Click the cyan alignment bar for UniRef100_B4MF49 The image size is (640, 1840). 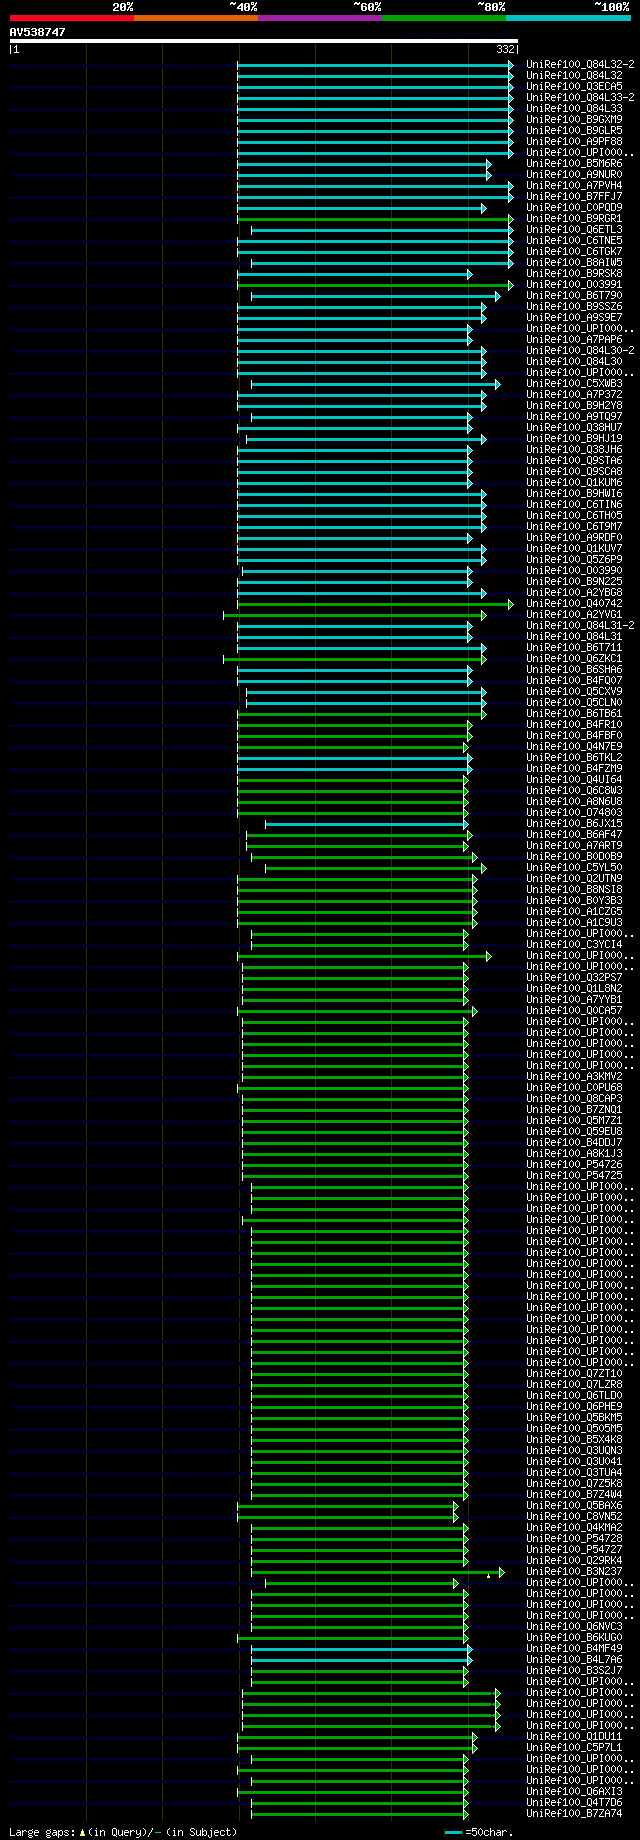coord(361,1649)
